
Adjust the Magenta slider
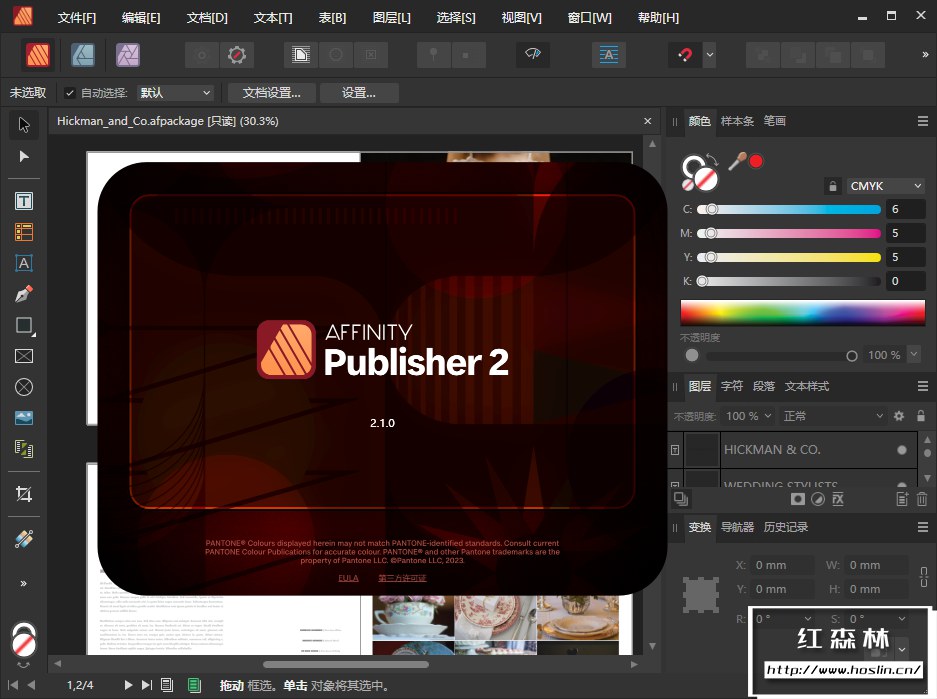(789, 233)
